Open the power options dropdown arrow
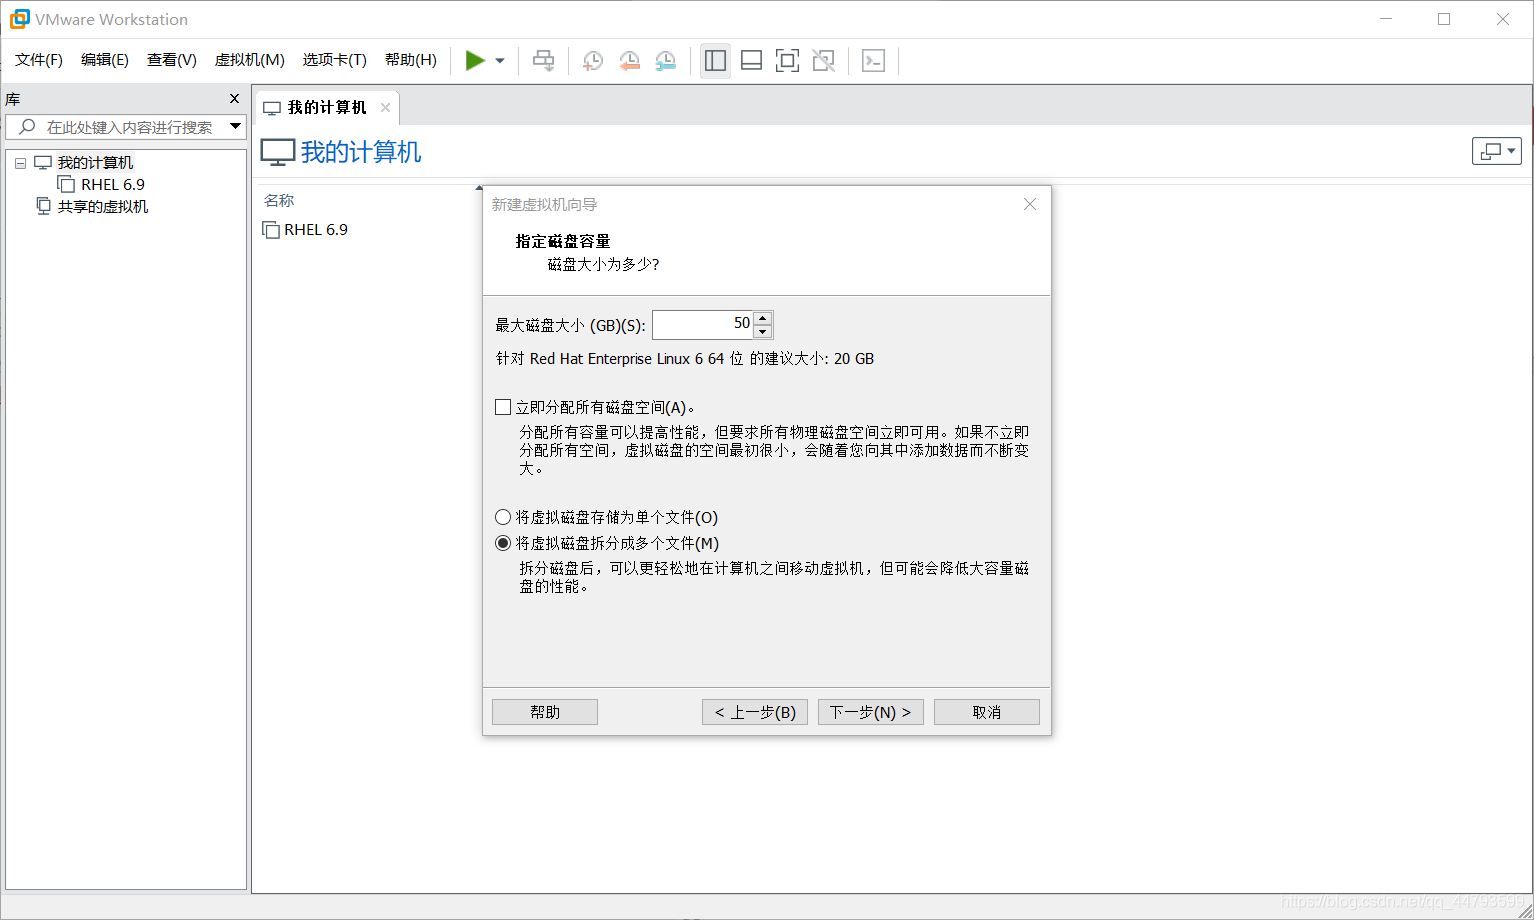The width and height of the screenshot is (1534, 920). pyautogui.click(x=498, y=60)
